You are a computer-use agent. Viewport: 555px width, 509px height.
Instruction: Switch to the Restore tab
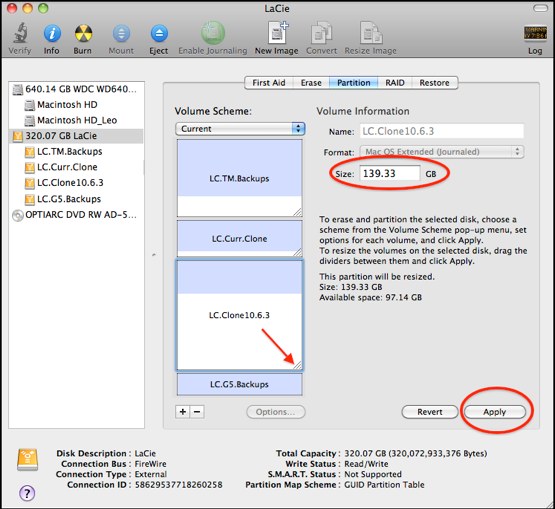coord(434,83)
